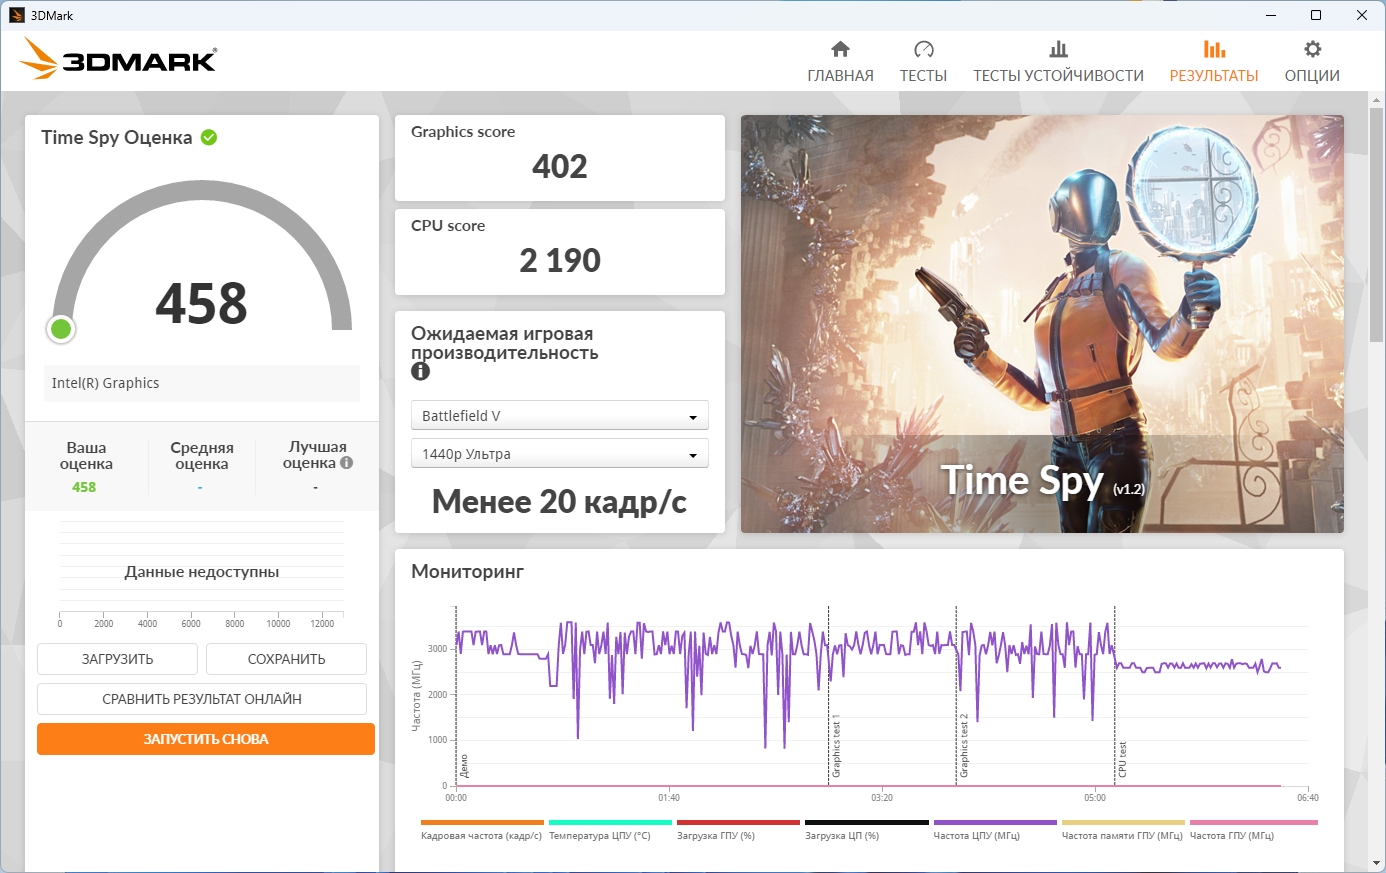Viewport: 1386px width, 873px height.
Task: Click the Intel(R) Graphics label
Action: (x=105, y=383)
